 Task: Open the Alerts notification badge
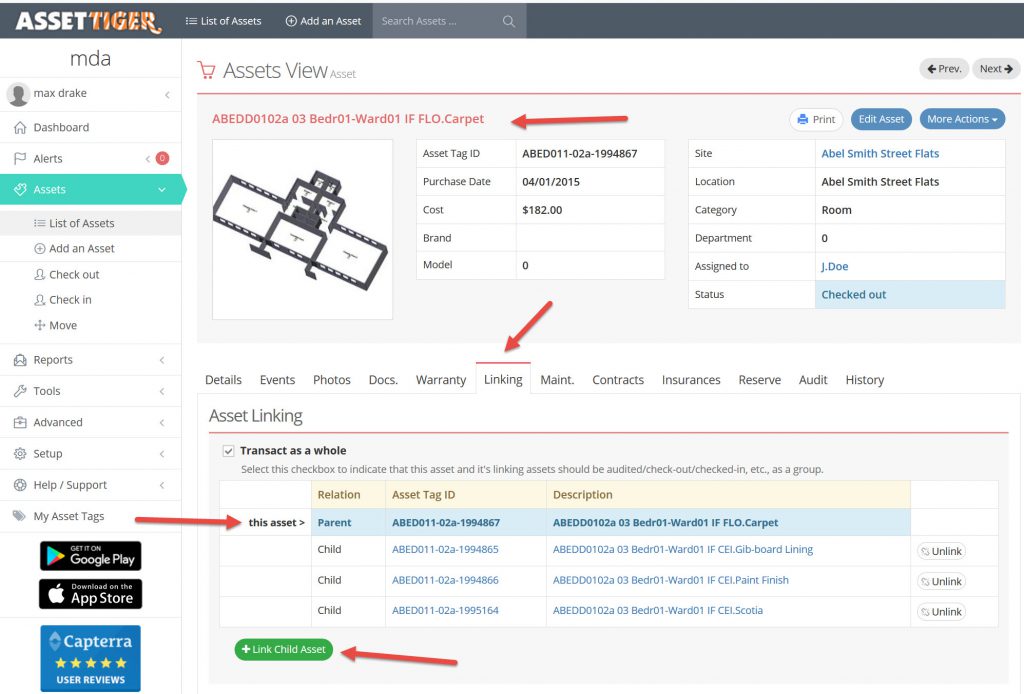pyautogui.click(x=162, y=158)
